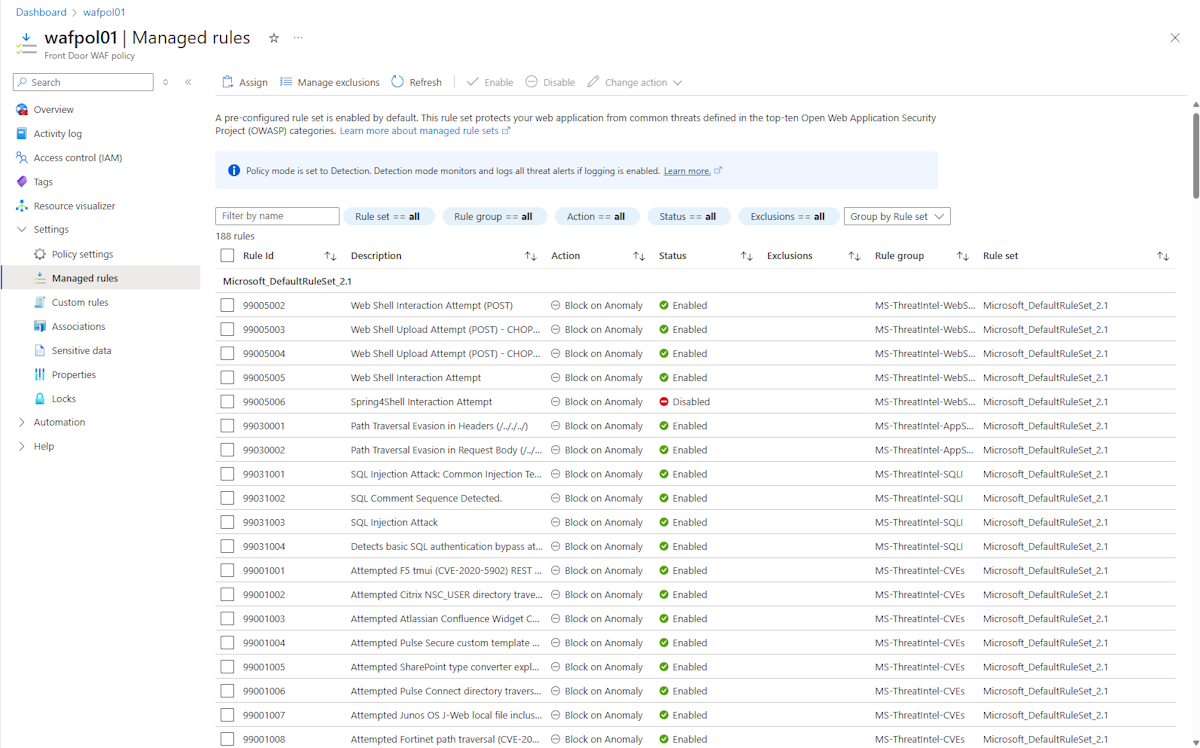The width and height of the screenshot is (1200, 748).
Task: Click the Enable toolbar button
Action: pos(490,82)
